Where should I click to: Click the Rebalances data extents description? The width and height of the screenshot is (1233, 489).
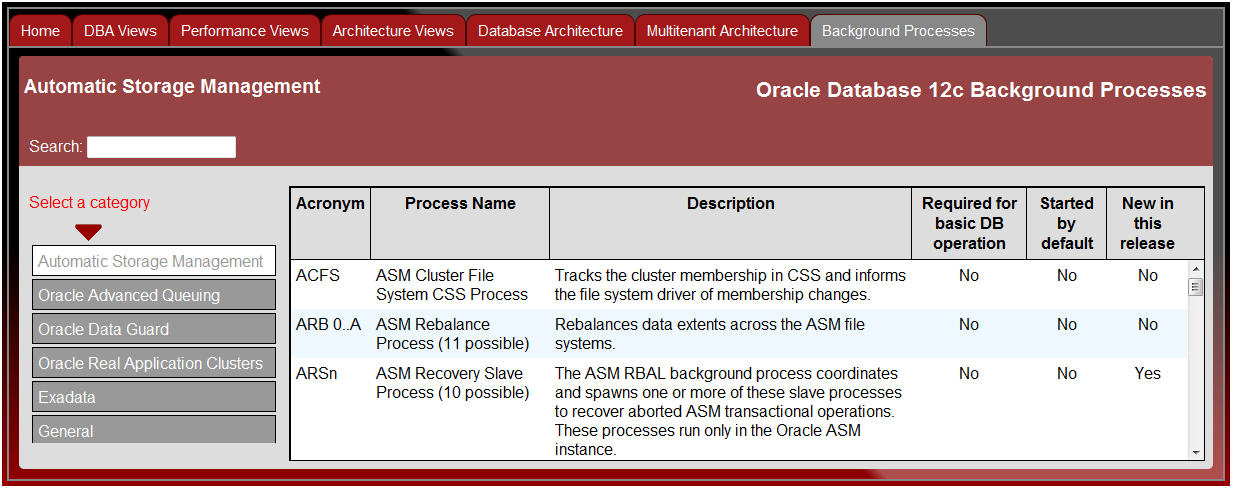click(x=710, y=334)
